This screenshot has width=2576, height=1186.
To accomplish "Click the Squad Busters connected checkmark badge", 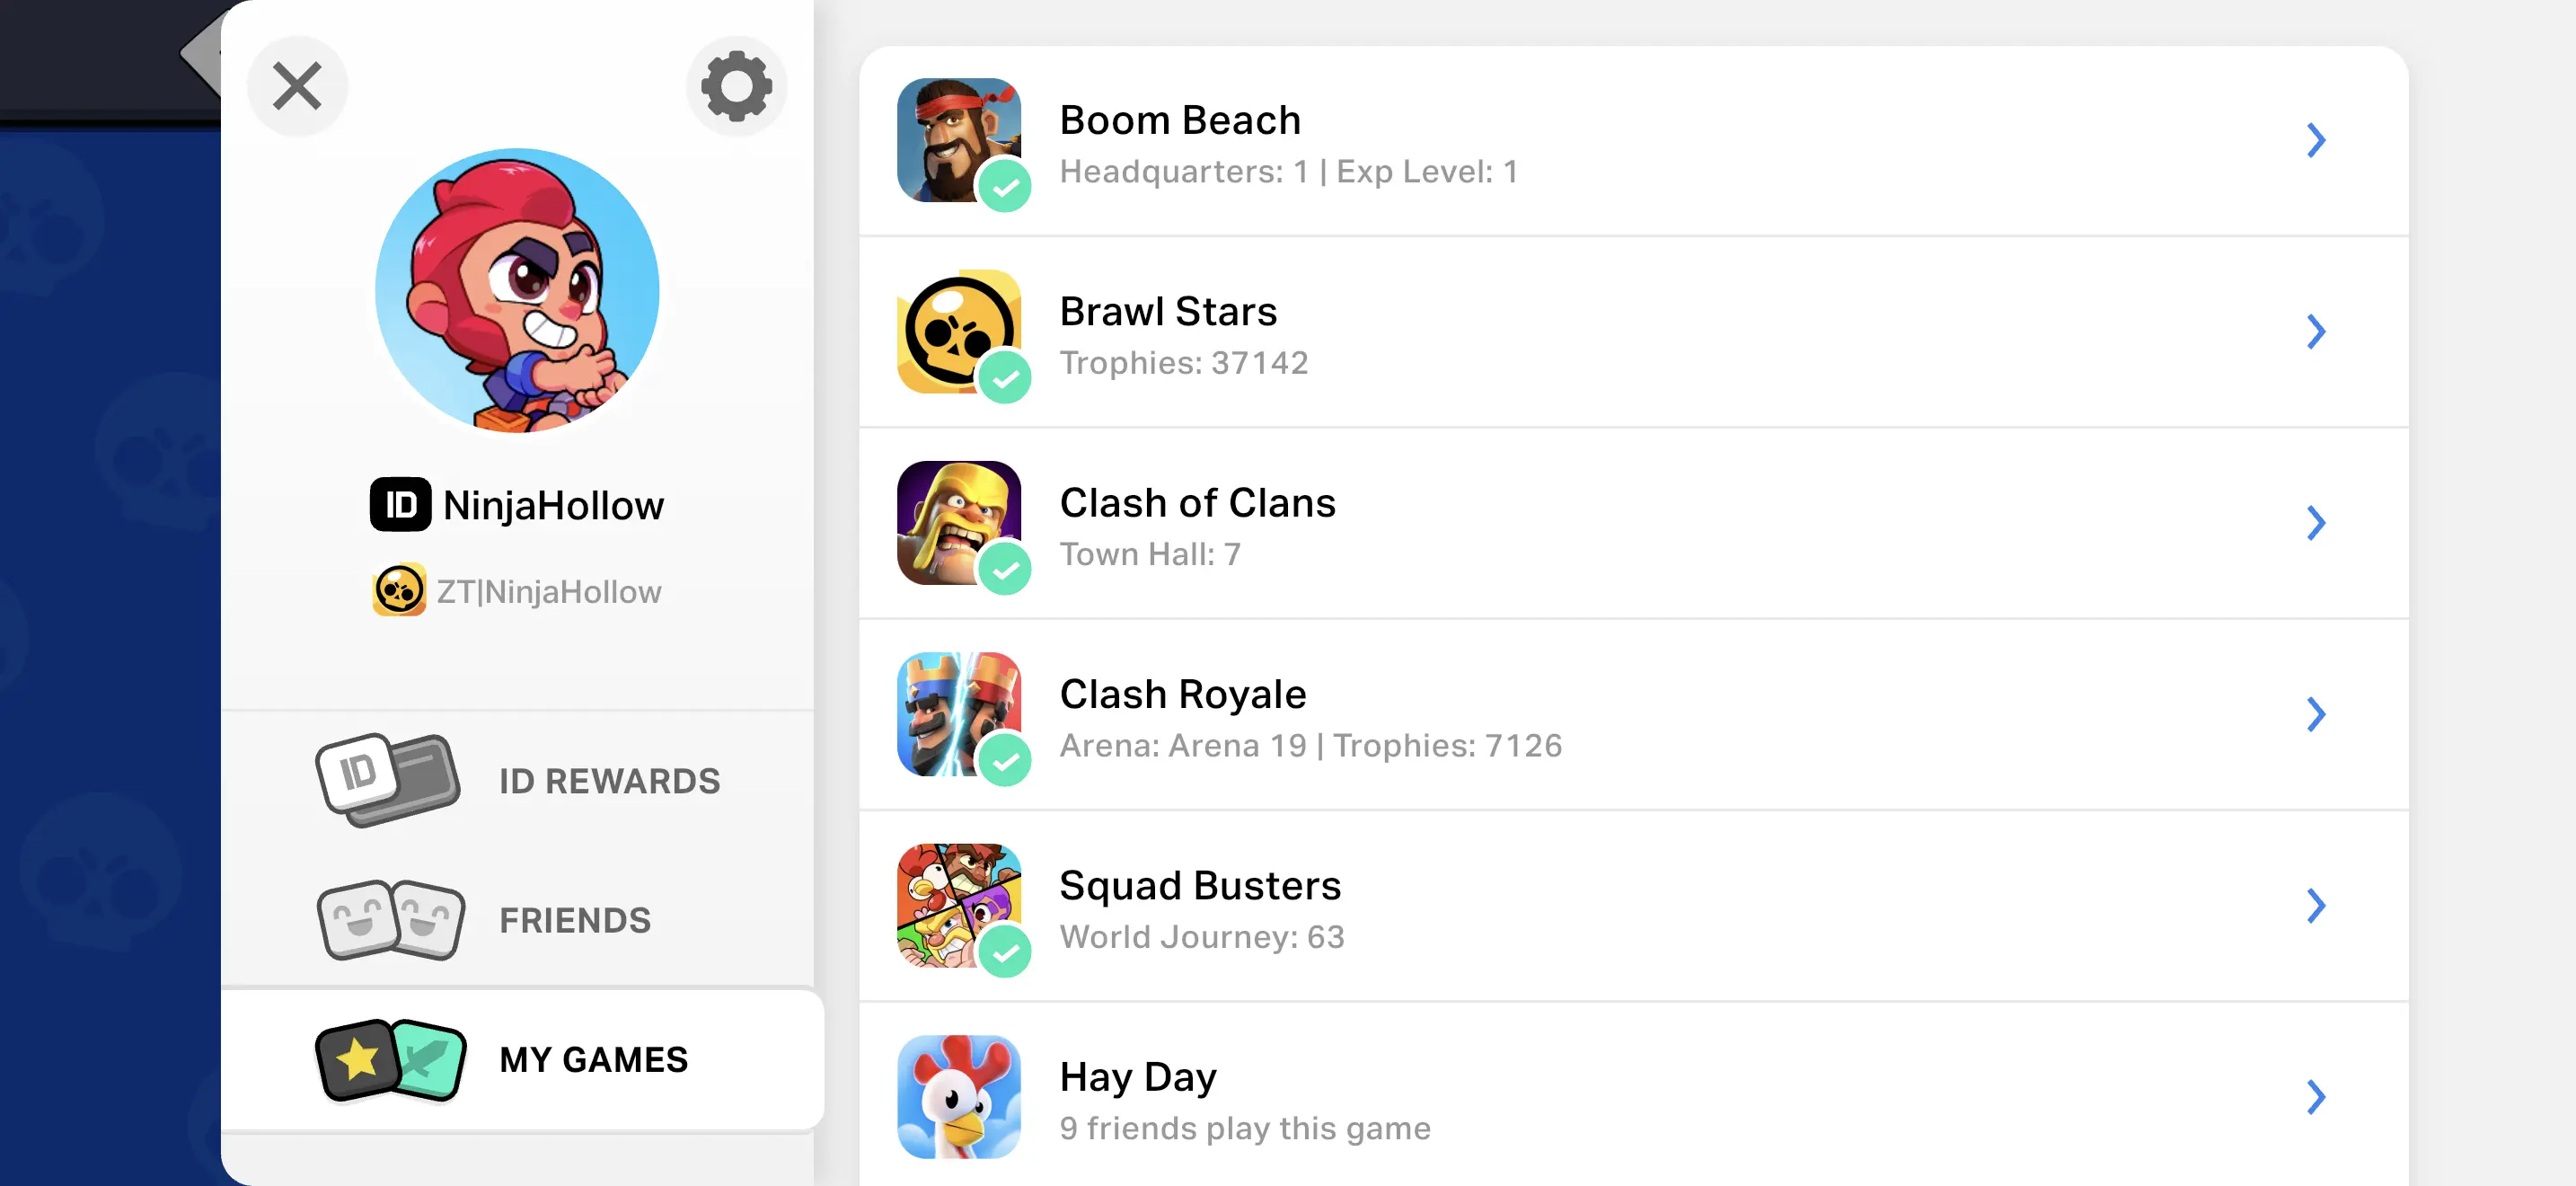I will (x=1005, y=952).
